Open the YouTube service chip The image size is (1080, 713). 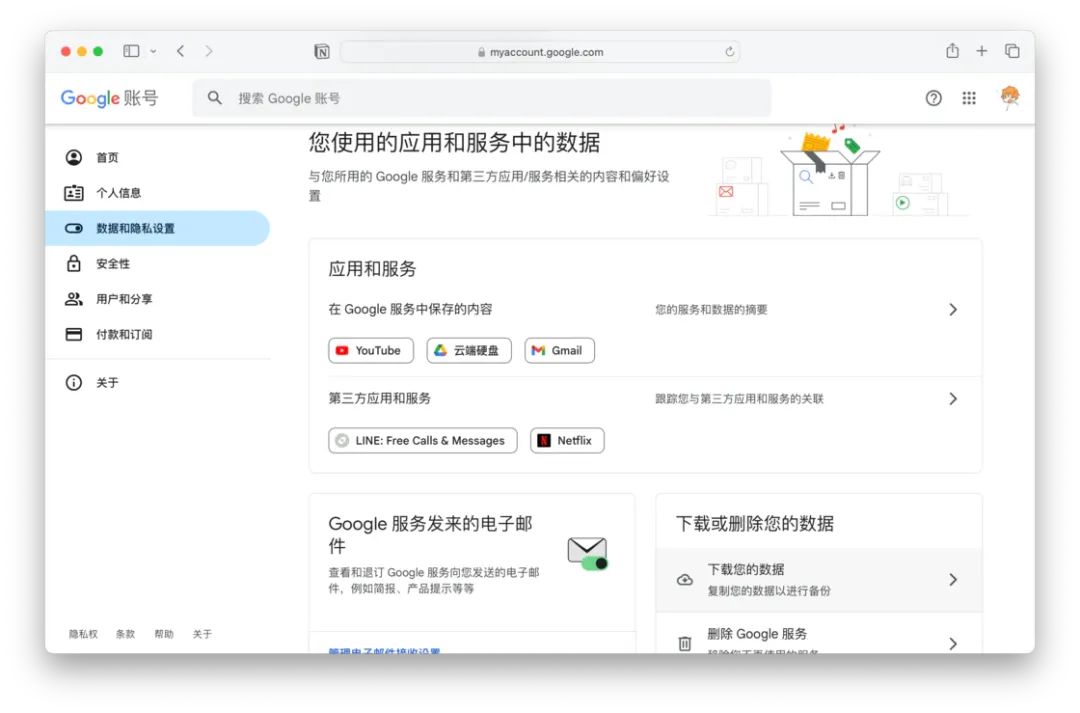point(371,350)
